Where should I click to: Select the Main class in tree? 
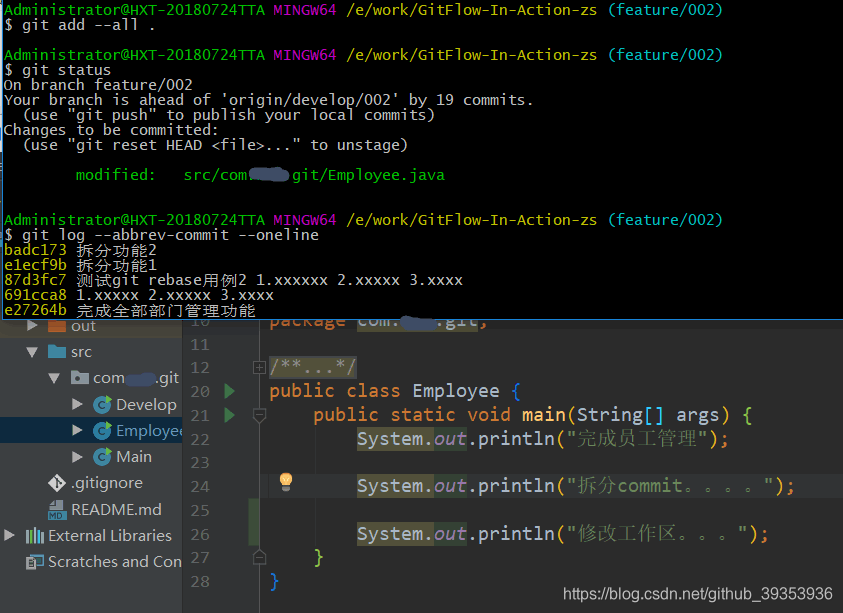134,457
